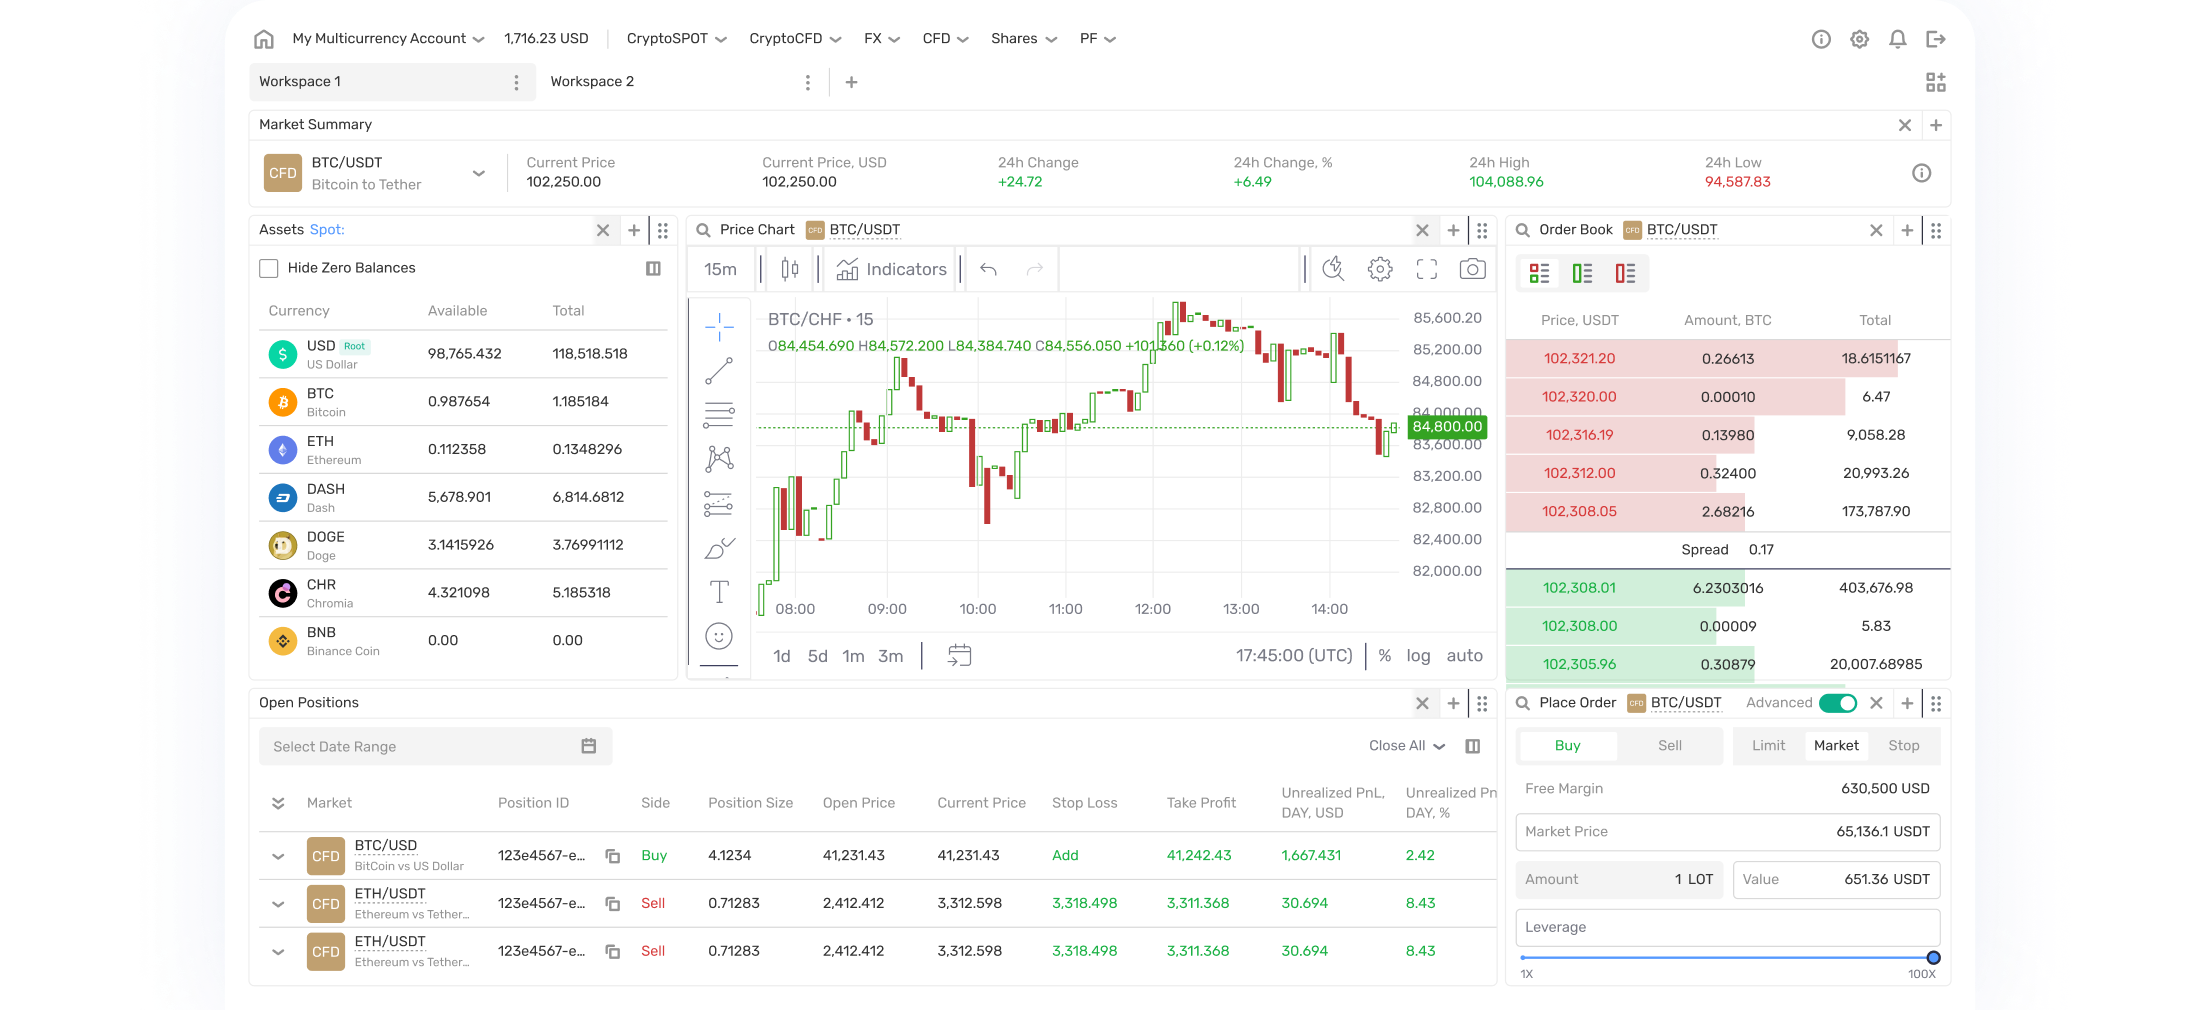Disable the Advanced toggle in Place Order
This screenshot has width=2200, height=1010.
click(x=1838, y=703)
